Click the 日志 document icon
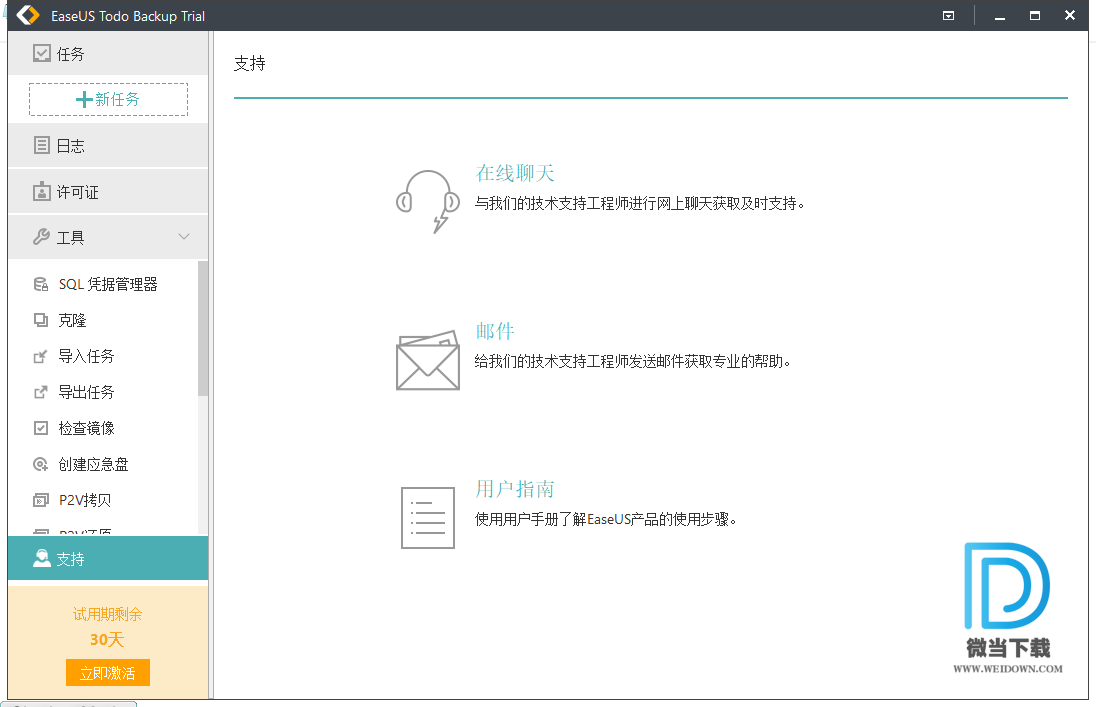Image resolution: width=1096 pixels, height=707 pixels. (x=42, y=145)
